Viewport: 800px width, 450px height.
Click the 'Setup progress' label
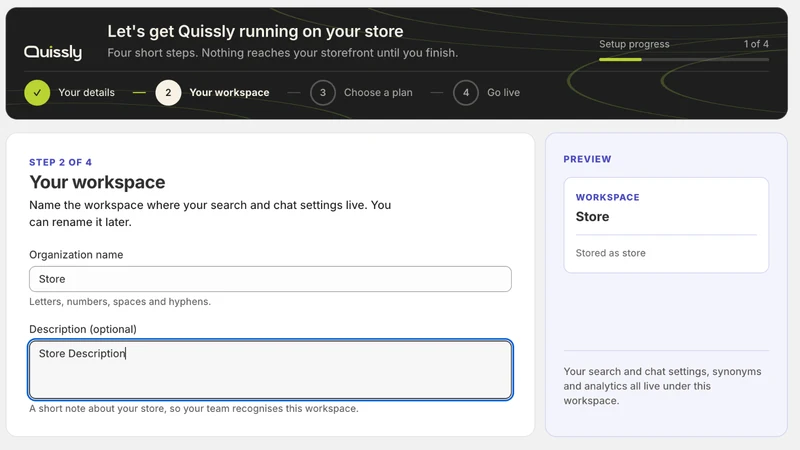(x=634, y=44)
